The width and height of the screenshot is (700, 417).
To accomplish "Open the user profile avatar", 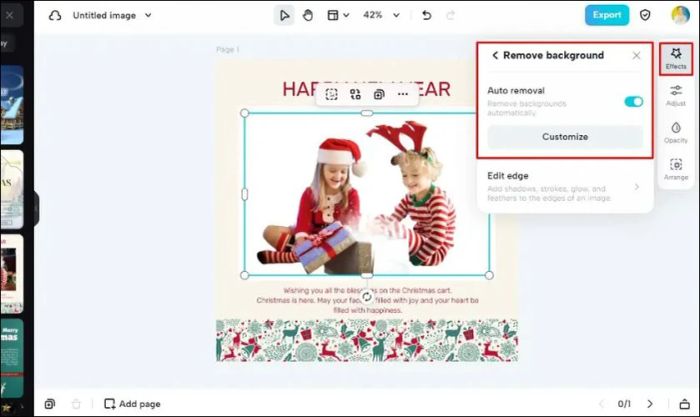I will (680, 15).
